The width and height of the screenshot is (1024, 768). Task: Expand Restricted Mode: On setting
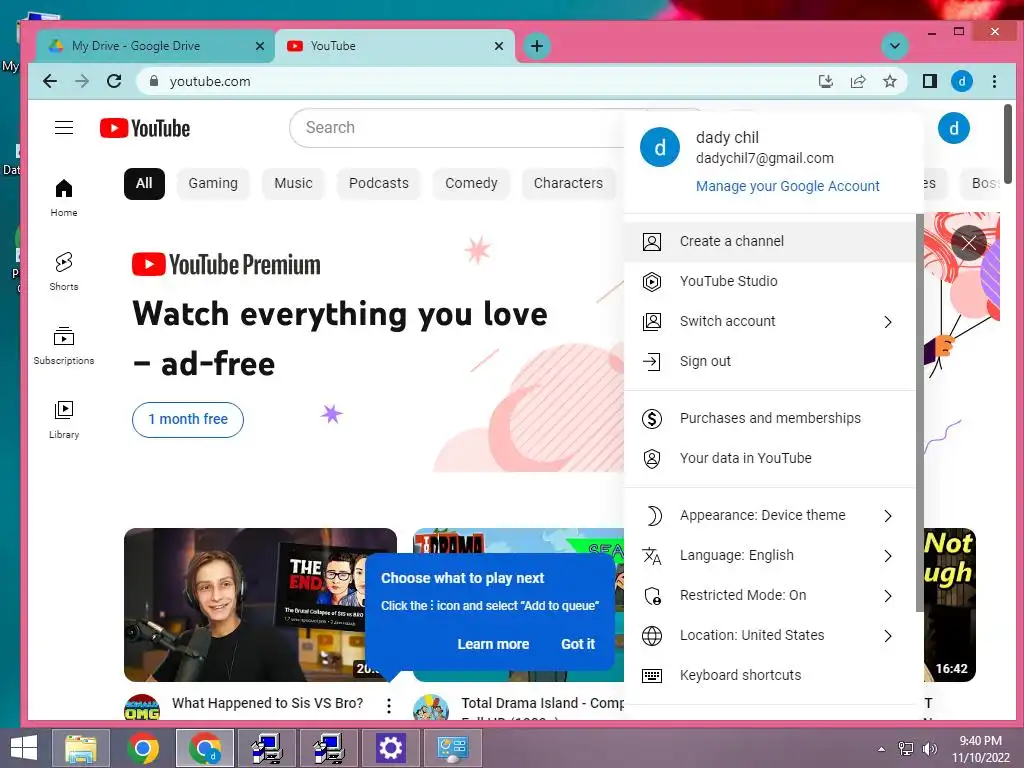[x=769, y=596]
